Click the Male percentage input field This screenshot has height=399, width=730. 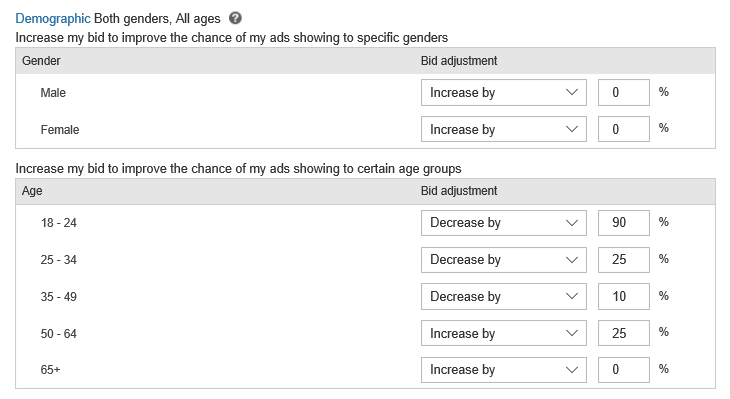[624, 92]
